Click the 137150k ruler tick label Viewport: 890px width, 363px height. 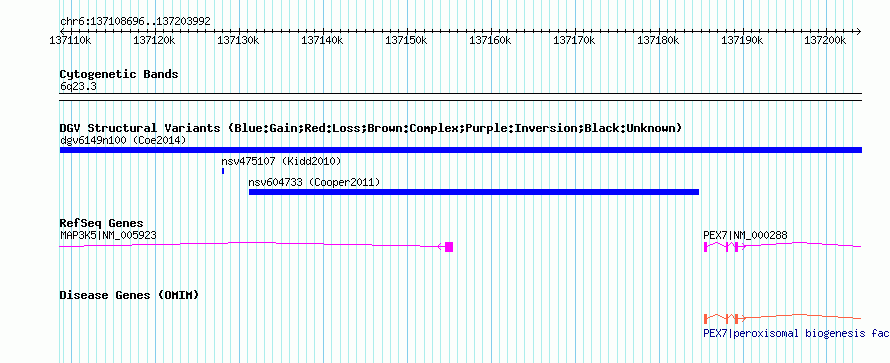pyautogui.click(x=406, y=41)
